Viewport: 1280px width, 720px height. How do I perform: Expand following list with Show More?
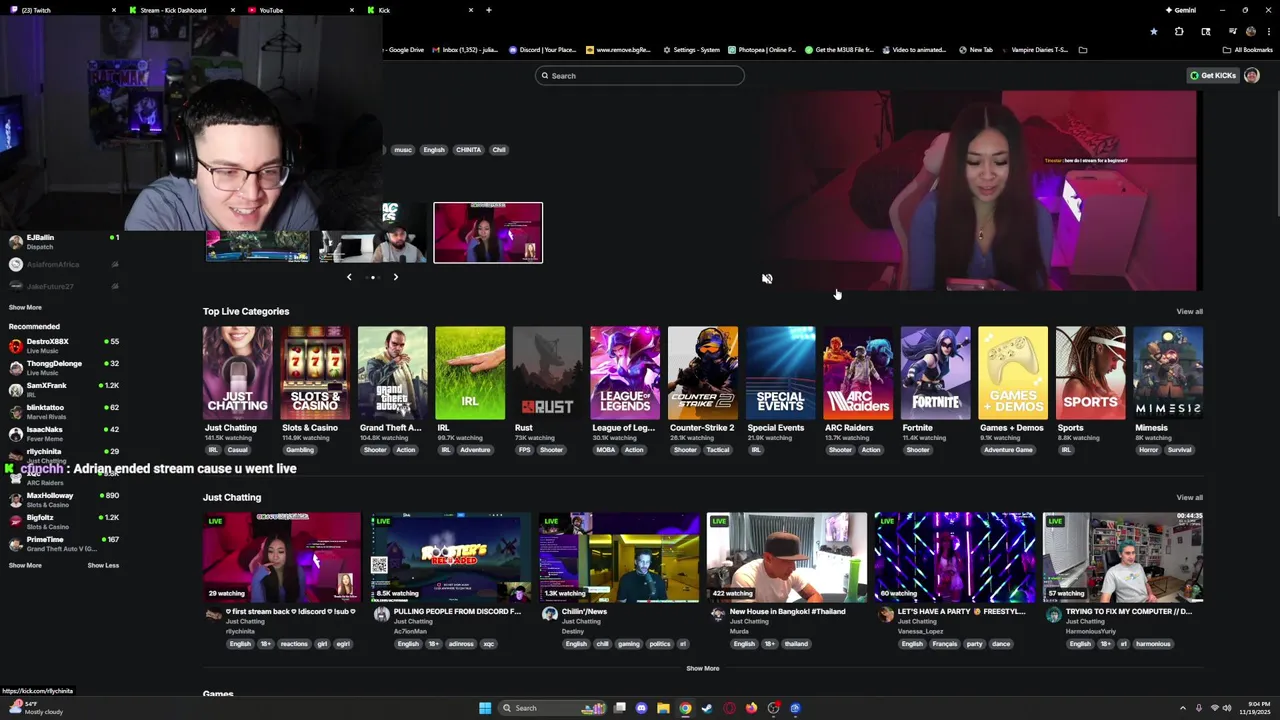point(25,308)
